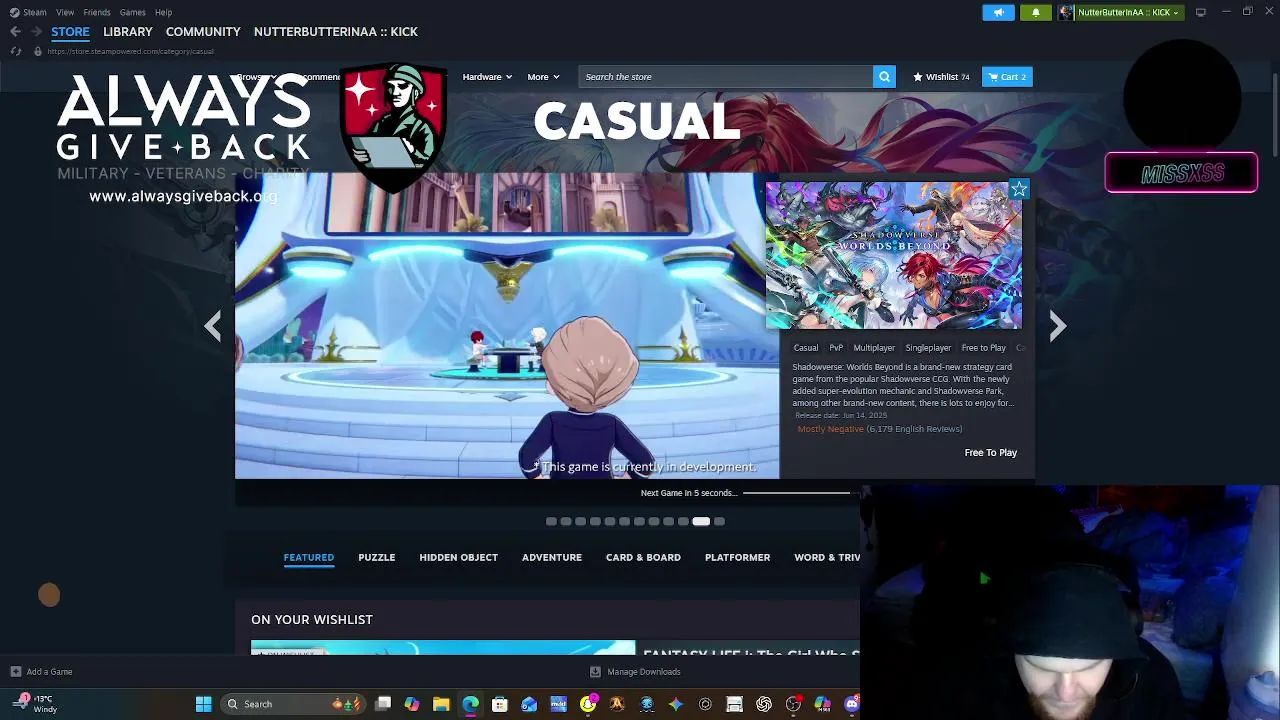Open Discord from the taskbar

[x=852, y=704]
